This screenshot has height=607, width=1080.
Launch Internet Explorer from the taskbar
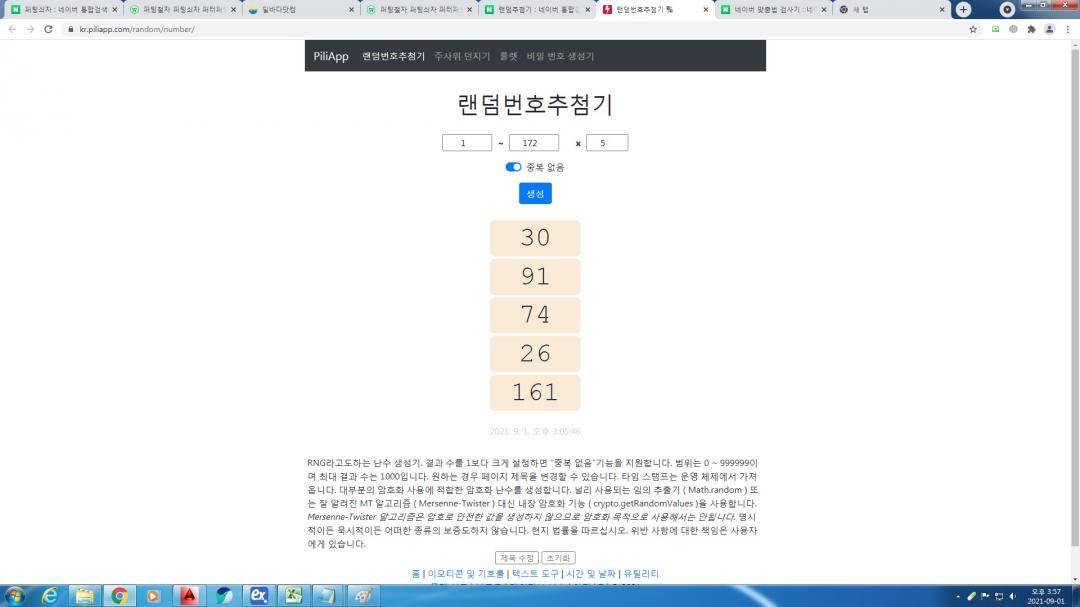point(50,595)
